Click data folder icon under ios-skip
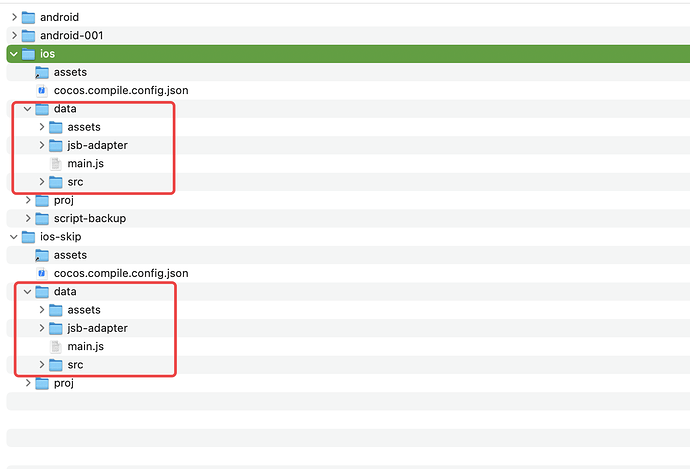 click(42, 292)
